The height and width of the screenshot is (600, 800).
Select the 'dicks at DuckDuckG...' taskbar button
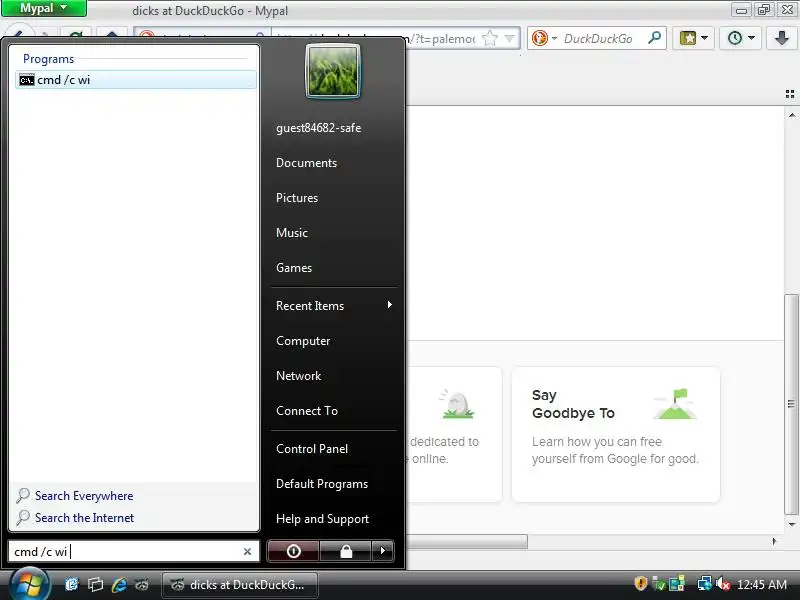pos(240,585)
